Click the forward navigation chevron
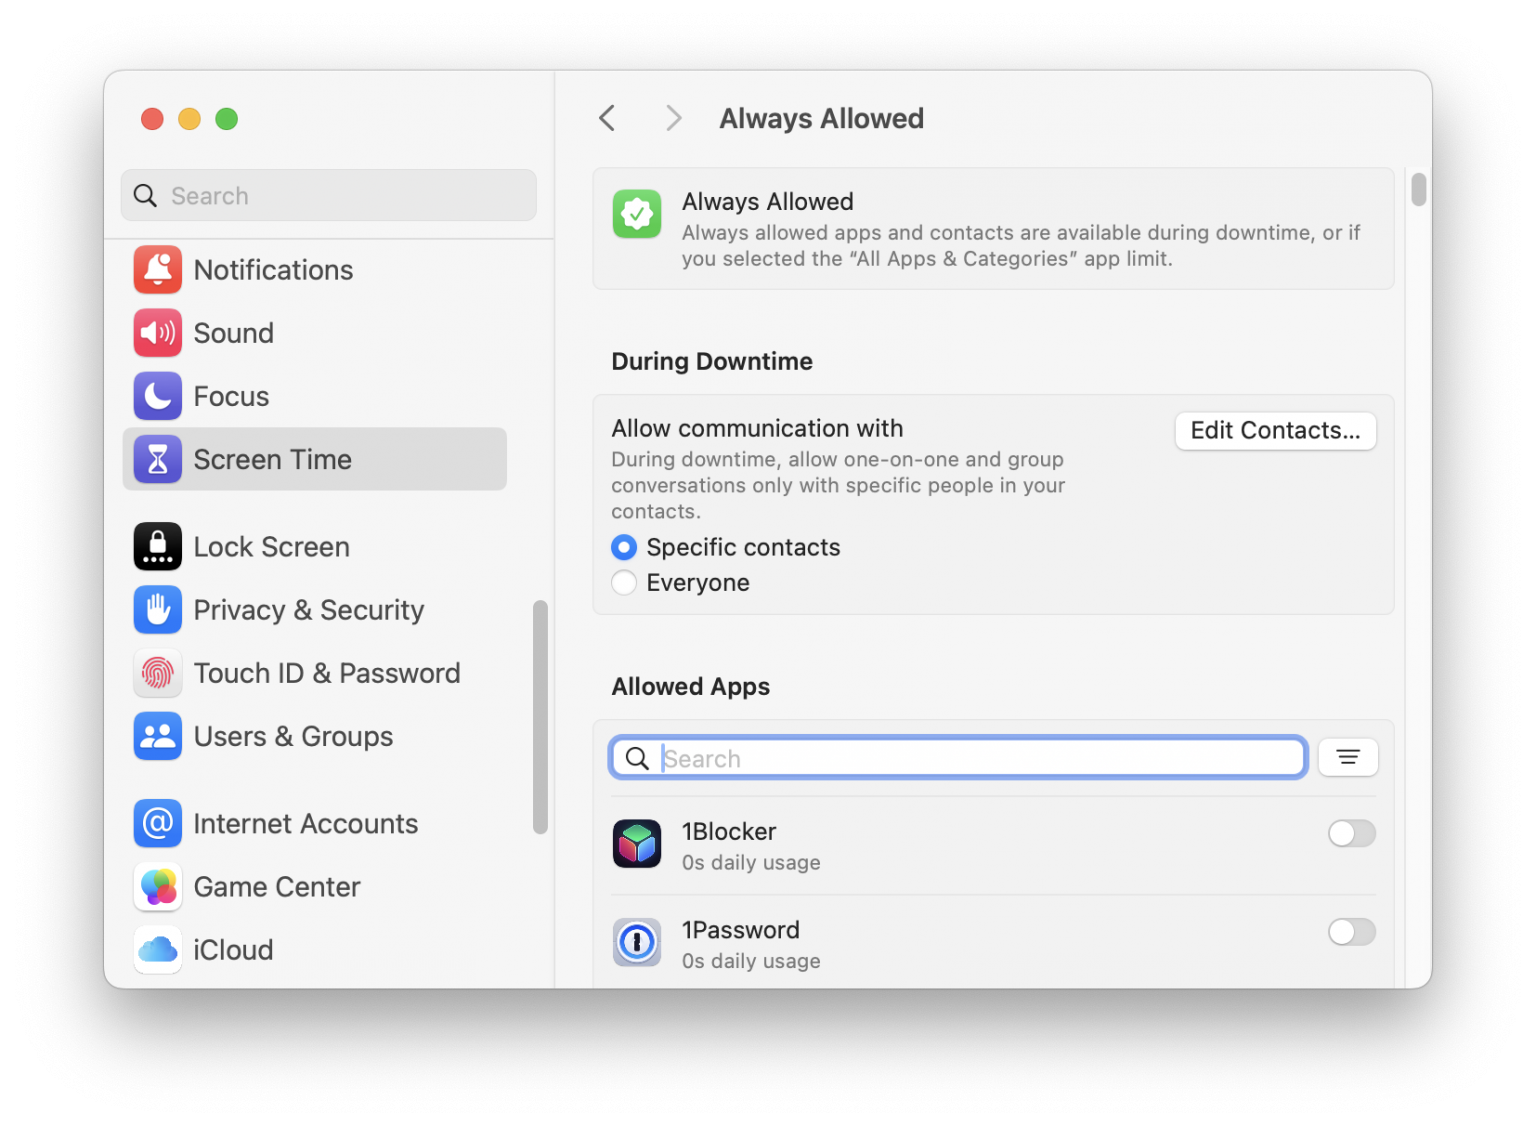This screenshot has width=1536, height=1126. click(x=673, y=118)
